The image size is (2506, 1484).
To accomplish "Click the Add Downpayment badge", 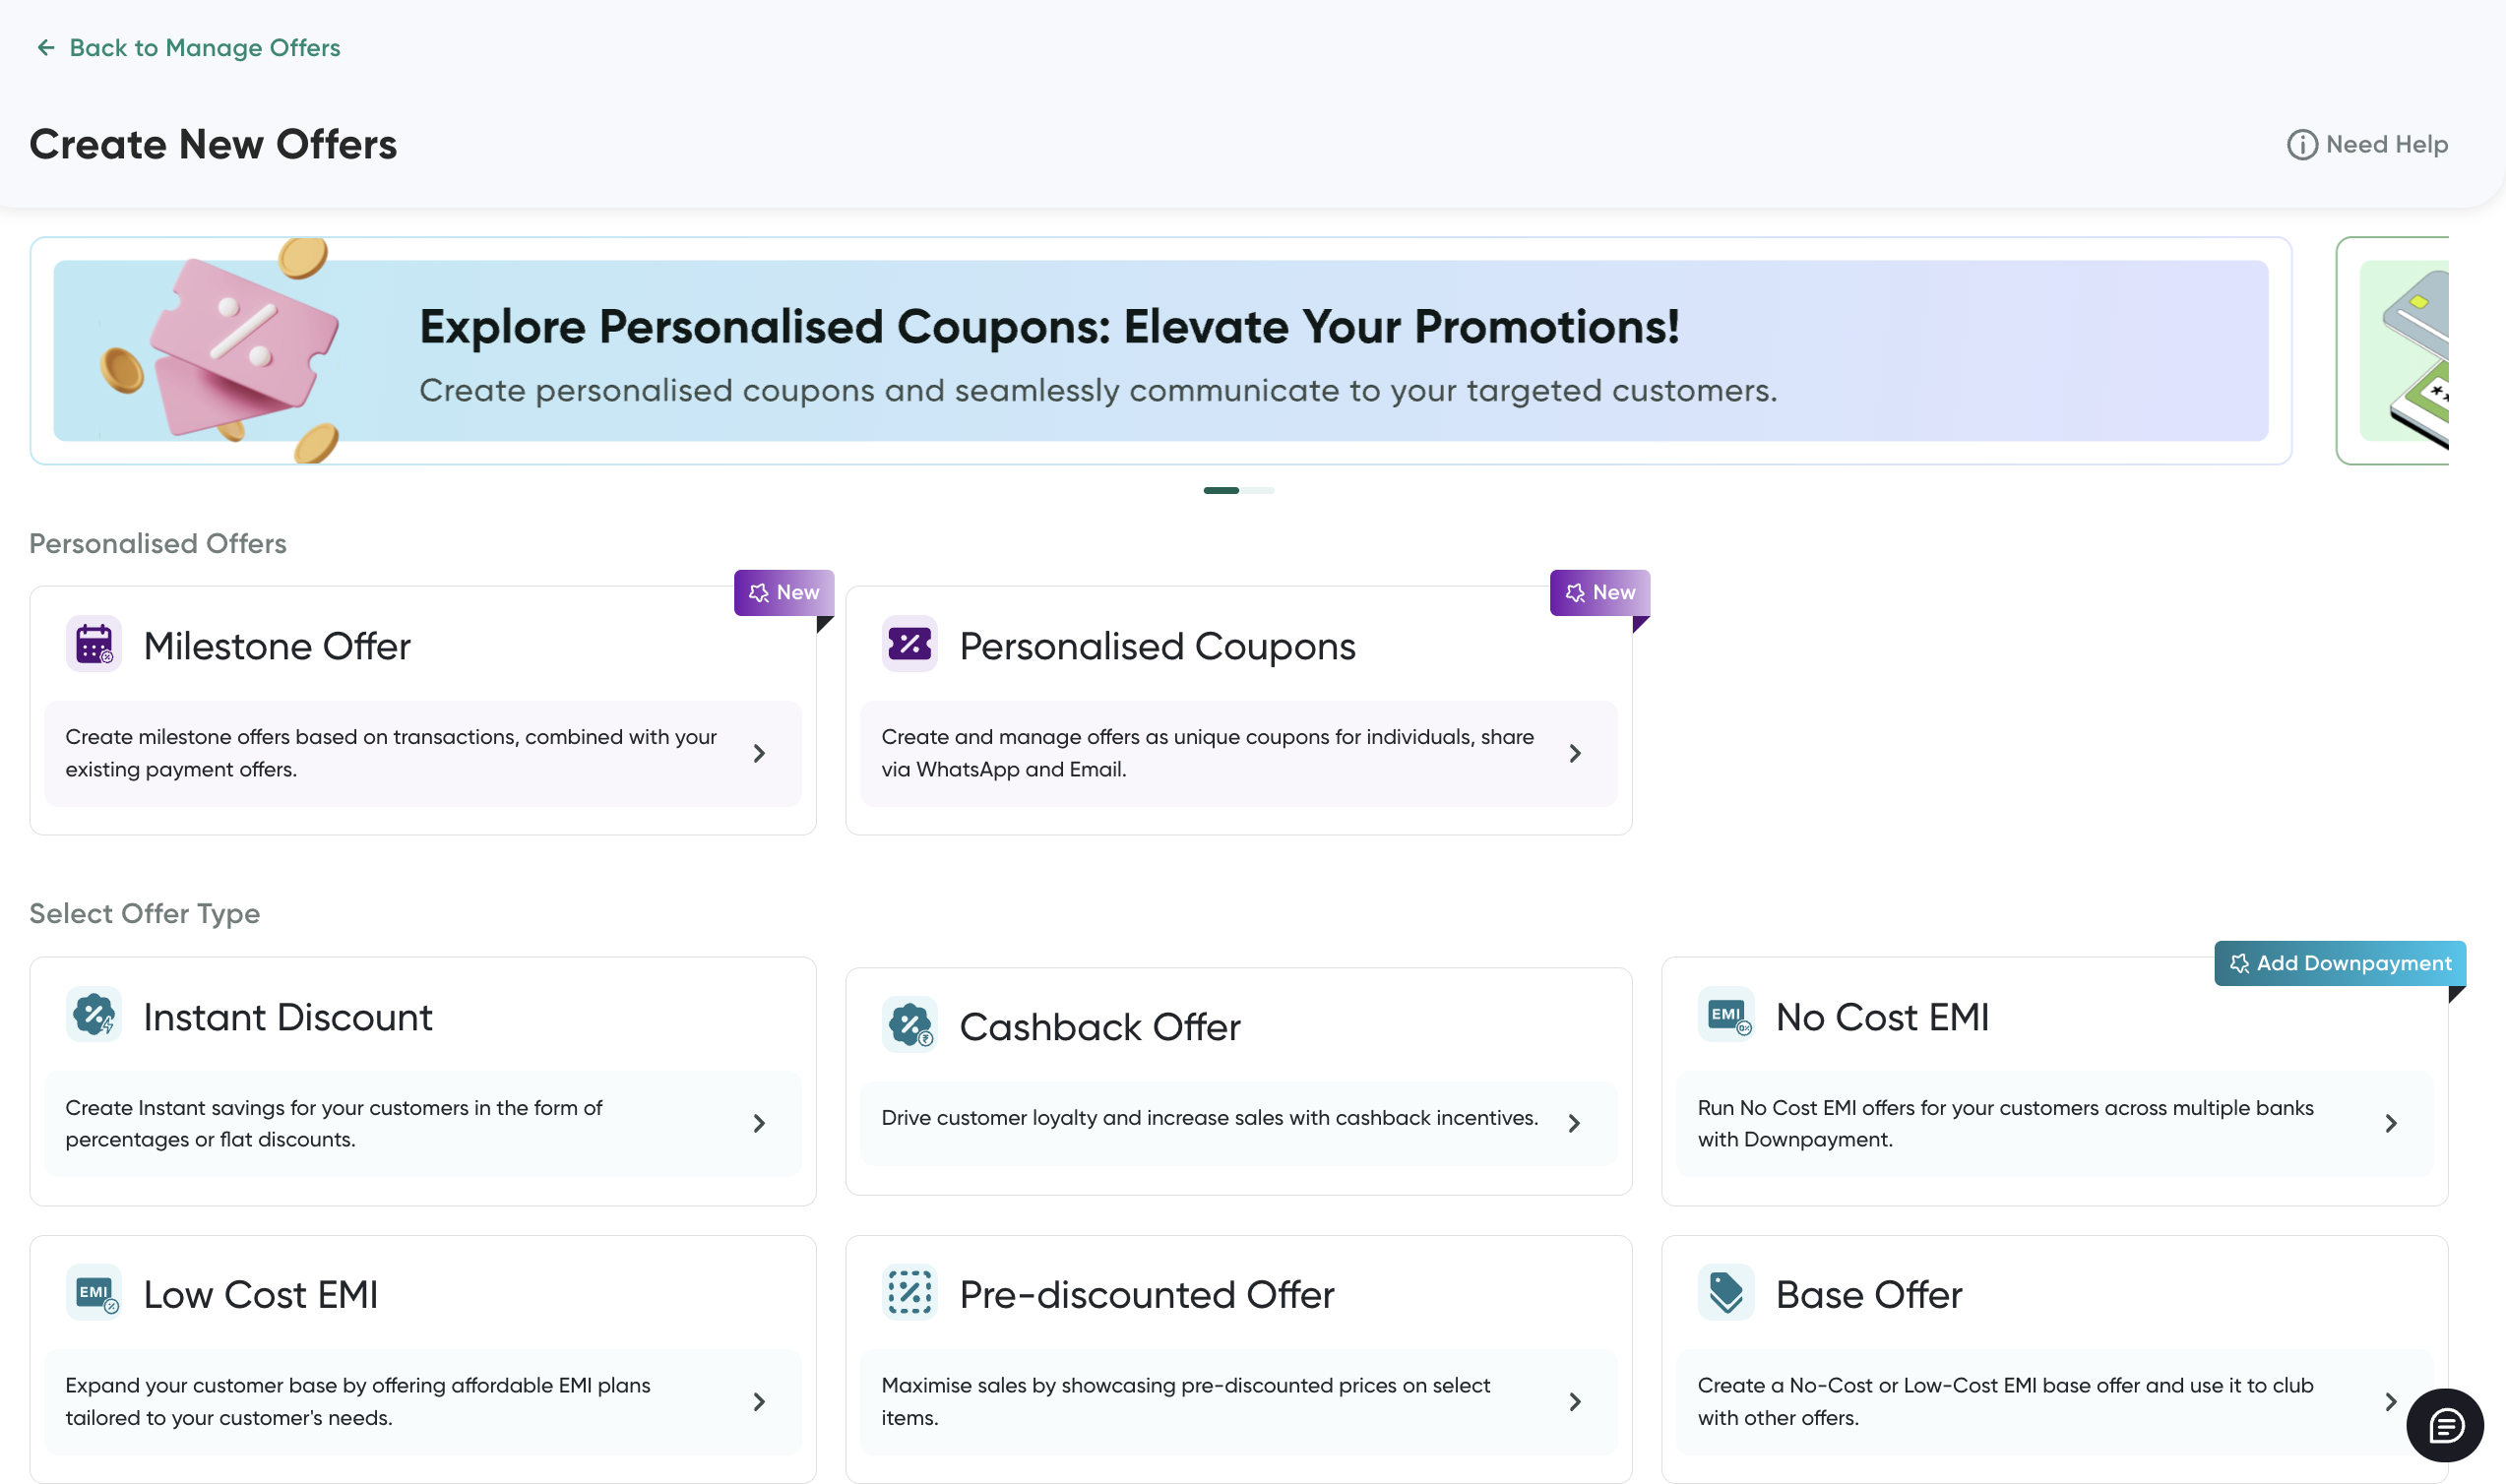I will [2340, 964].
